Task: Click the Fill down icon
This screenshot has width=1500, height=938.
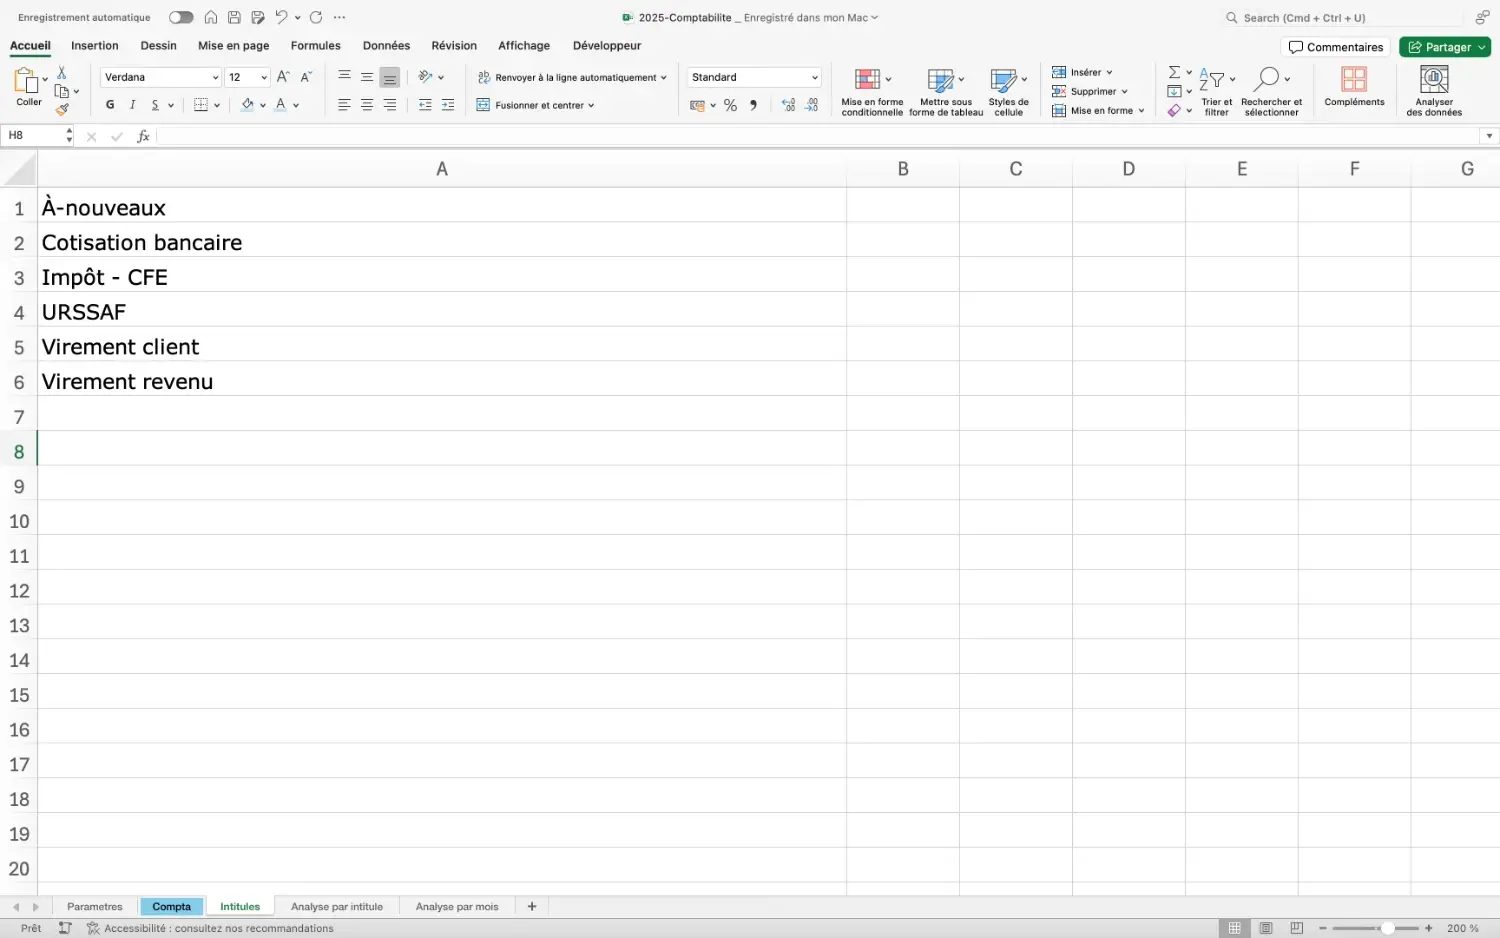Action: click(1174, 91)
